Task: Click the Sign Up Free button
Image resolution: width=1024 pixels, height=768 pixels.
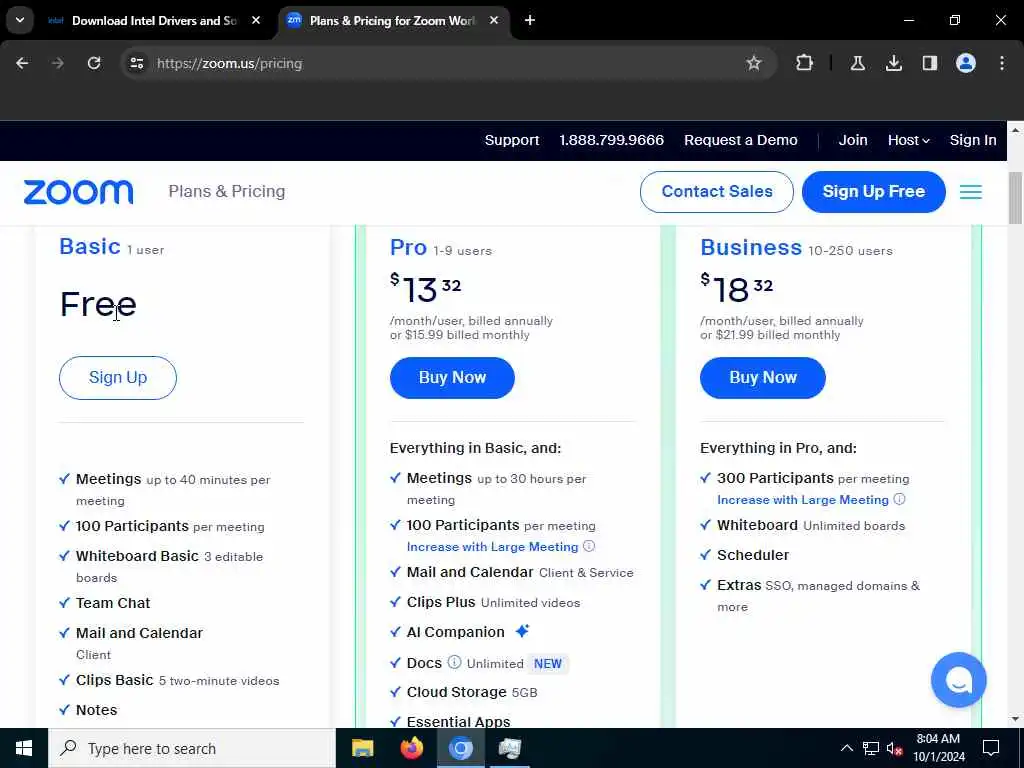Action: [x=873, y=191]
